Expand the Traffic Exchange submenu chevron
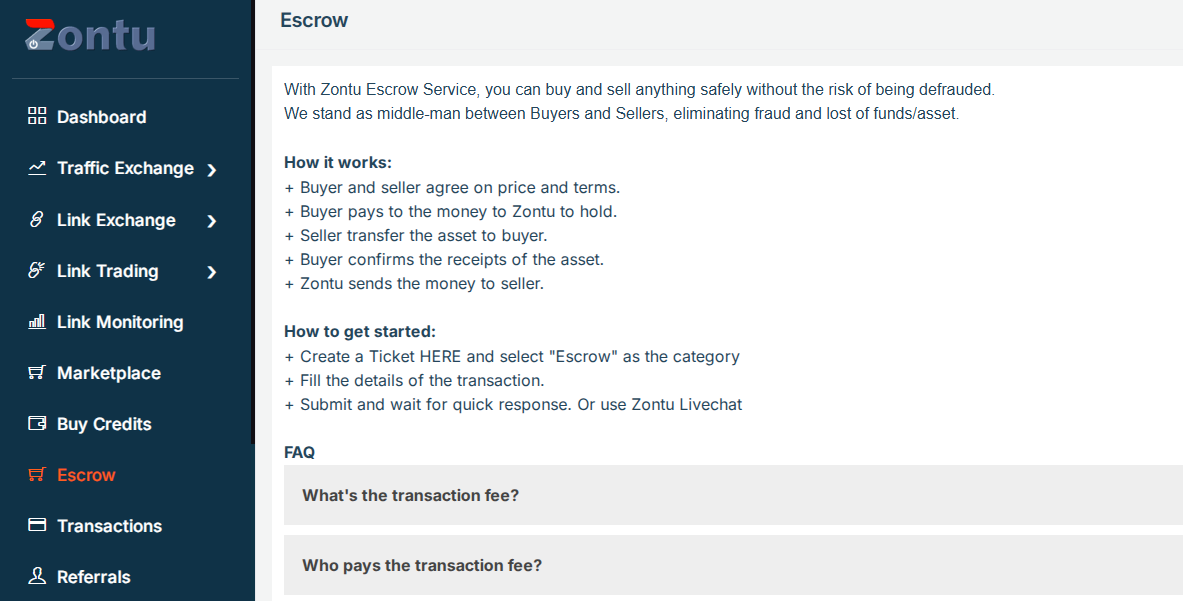The height and width of the screenshot is (601, 1183). [x=212, y=170]
